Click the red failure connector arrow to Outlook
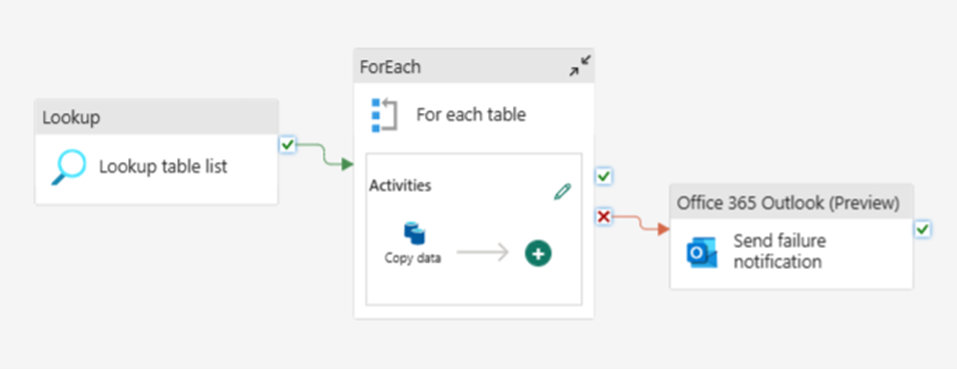This screenshot has width=957, height=369. coord(641,223)
